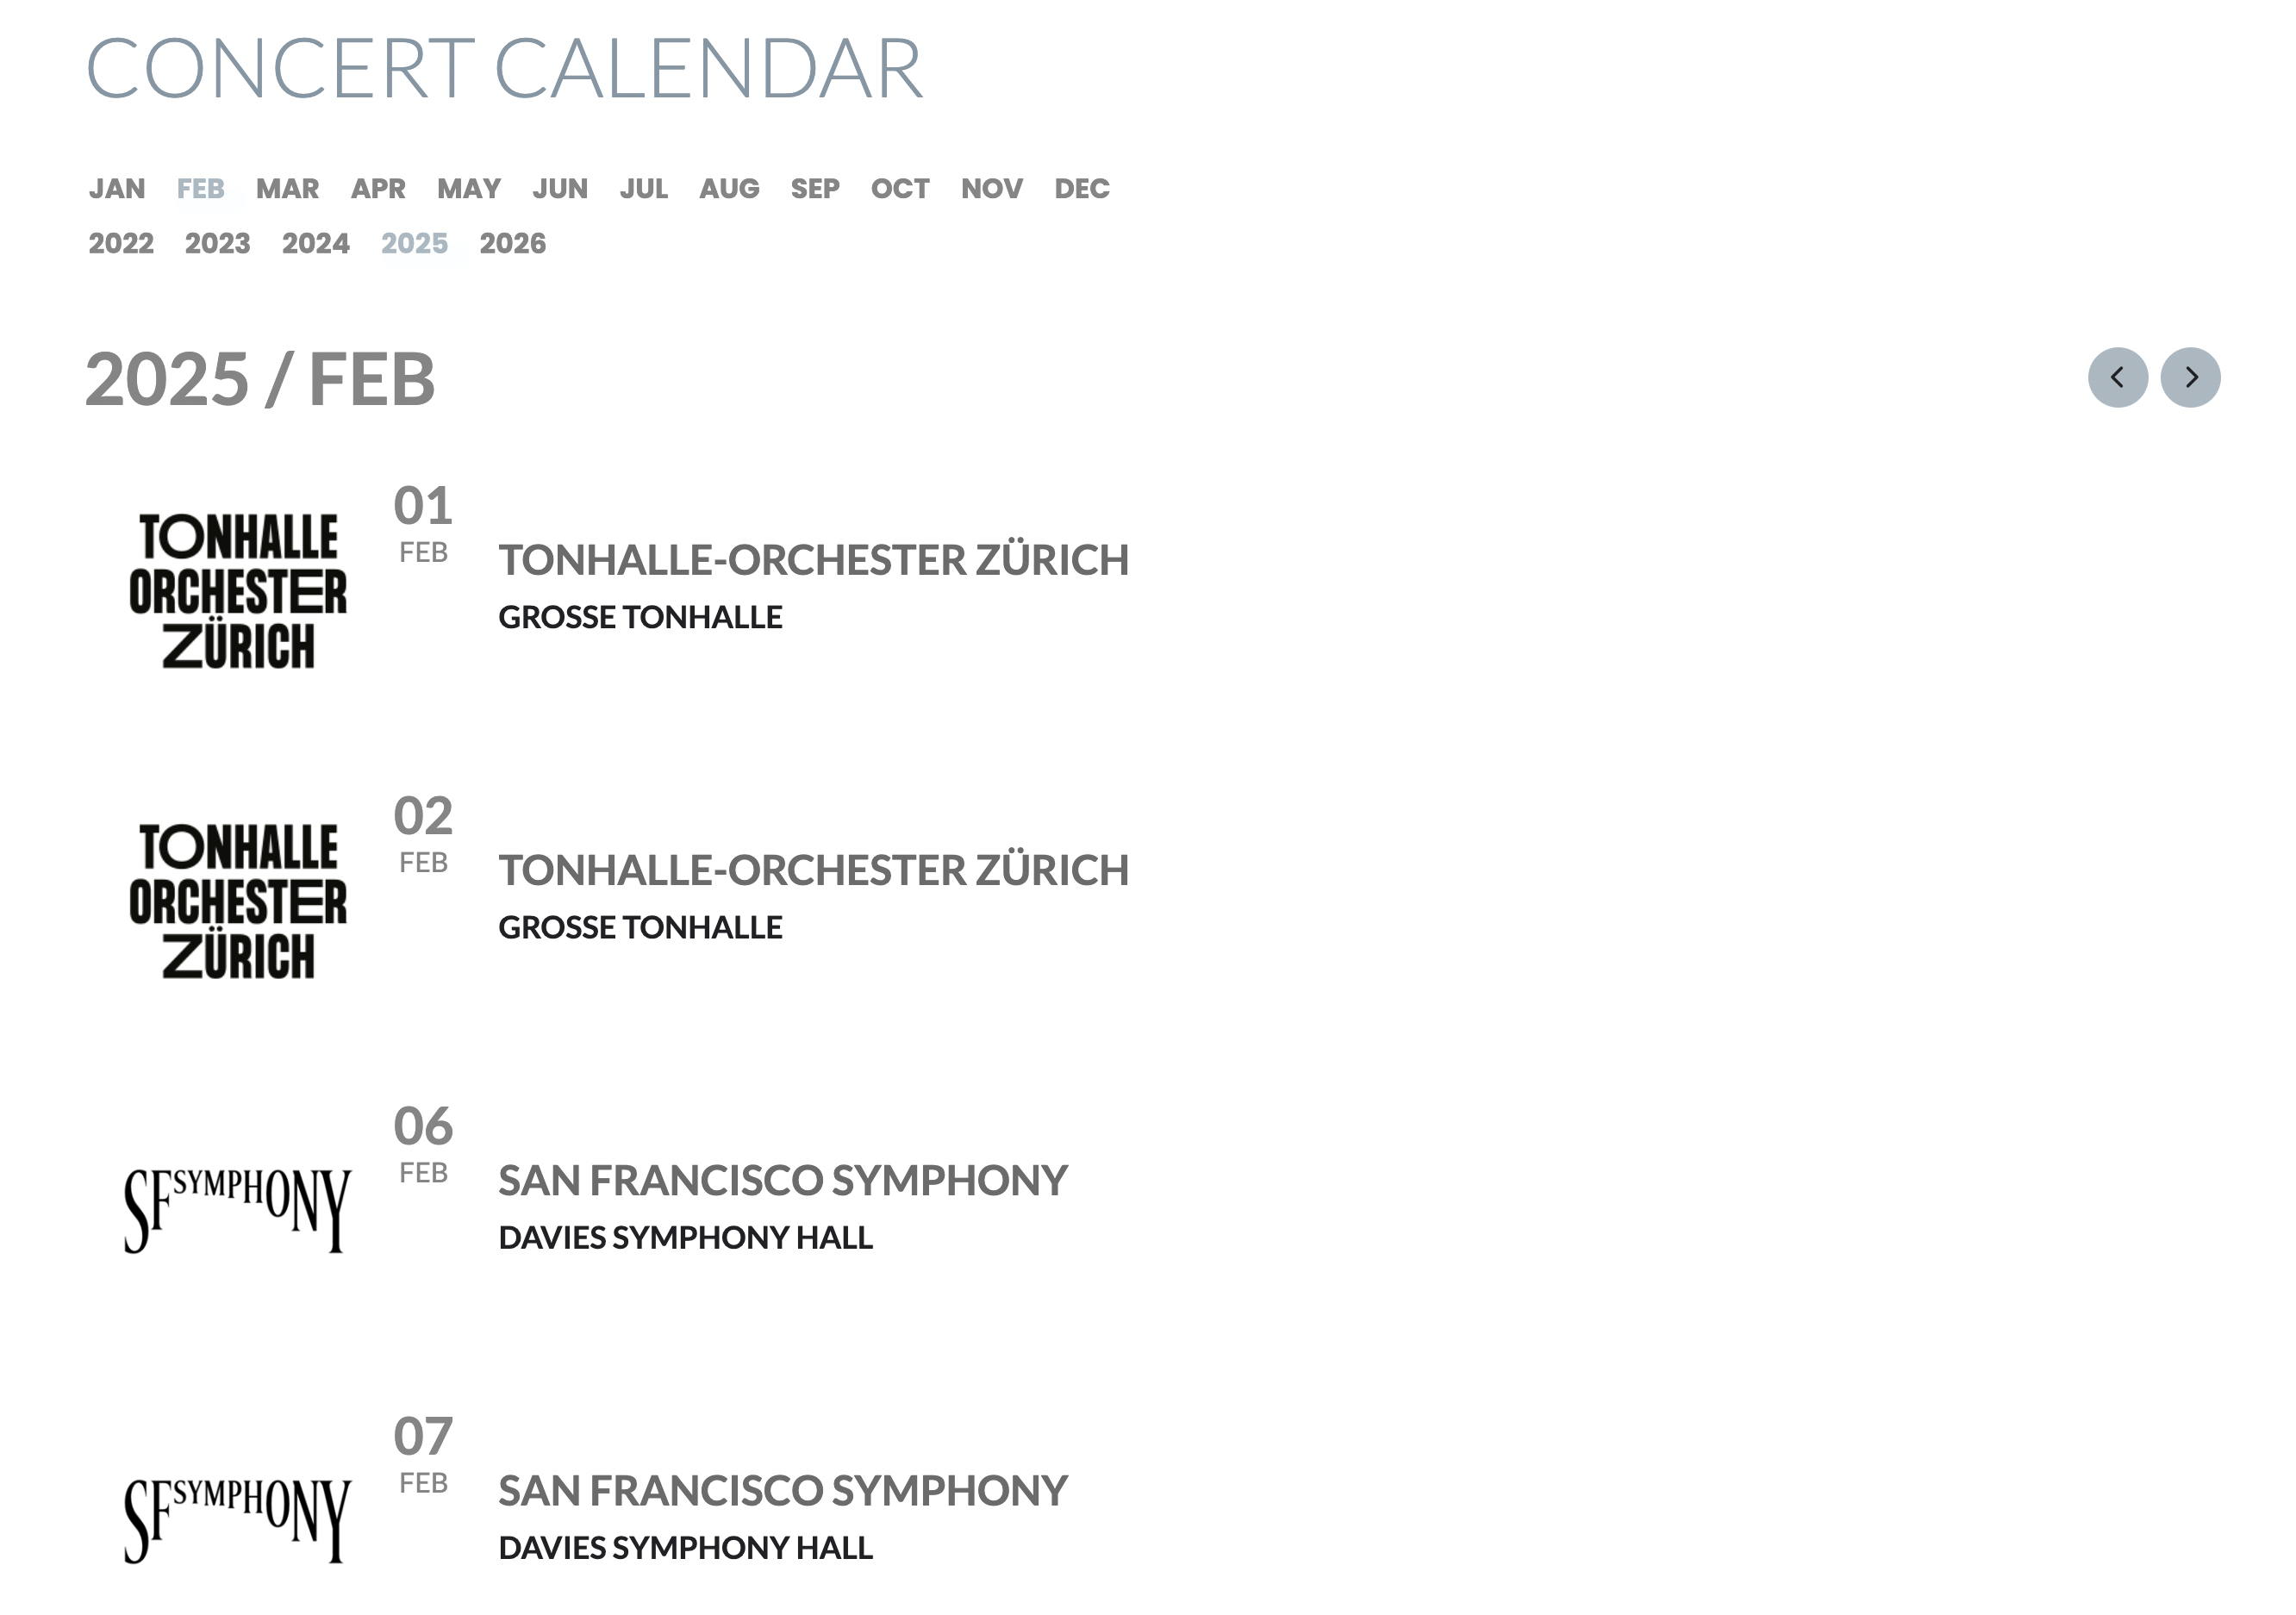Choose the JUL month filter
This screenshot has height=1615, width=2296.
(x=644, y=188)
